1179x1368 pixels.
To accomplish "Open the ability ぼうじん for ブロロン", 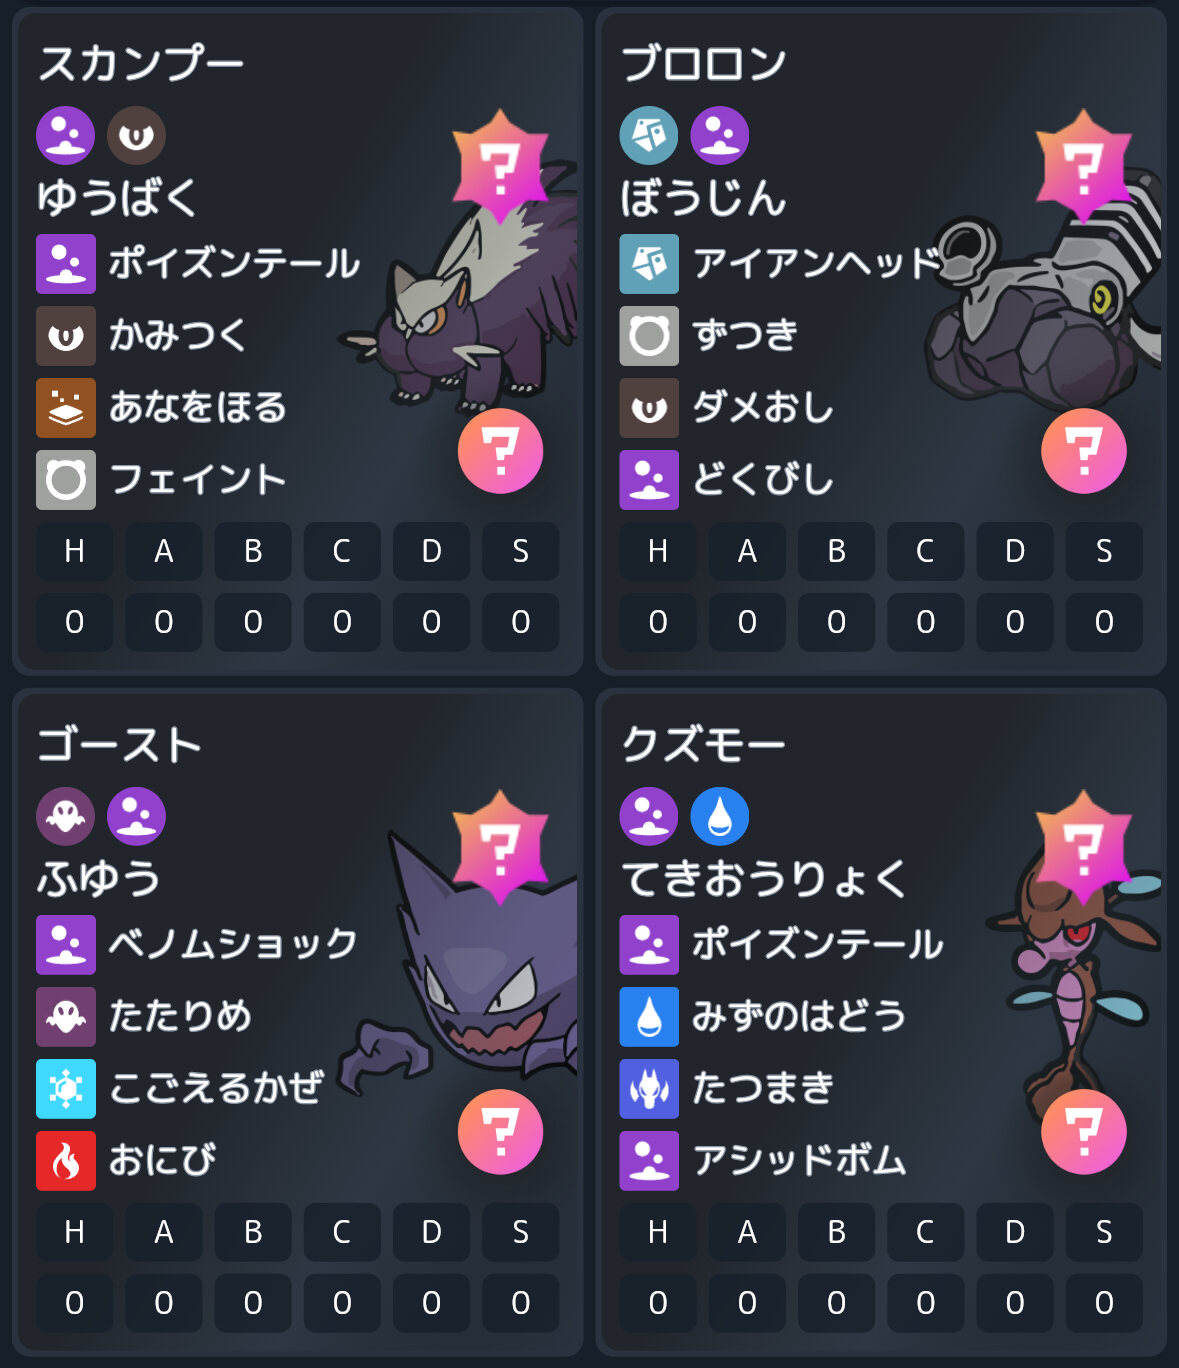I will [x=703, y=197].
